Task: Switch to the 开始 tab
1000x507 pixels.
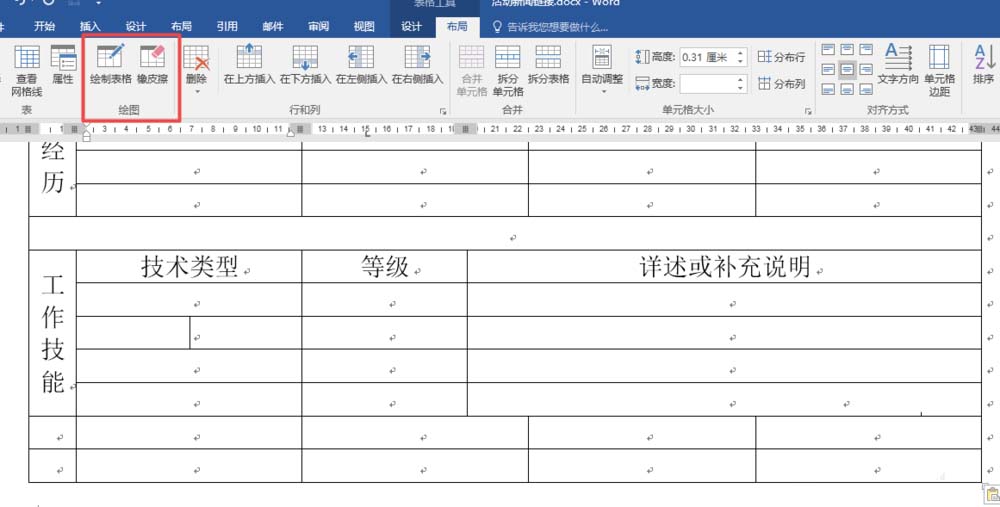Action: pyautogui.click(x=45, y=26)
